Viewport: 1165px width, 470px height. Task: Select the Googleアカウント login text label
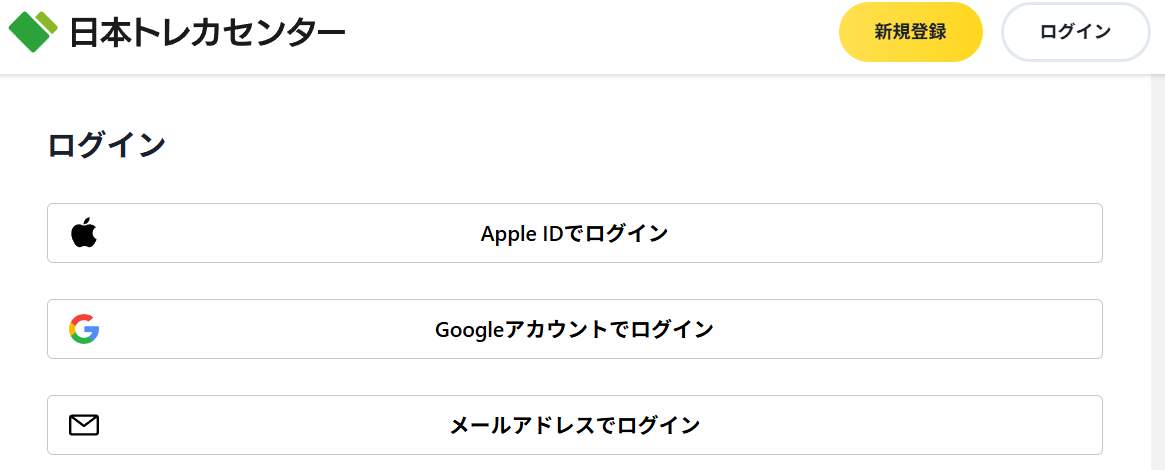coord(574,329)
